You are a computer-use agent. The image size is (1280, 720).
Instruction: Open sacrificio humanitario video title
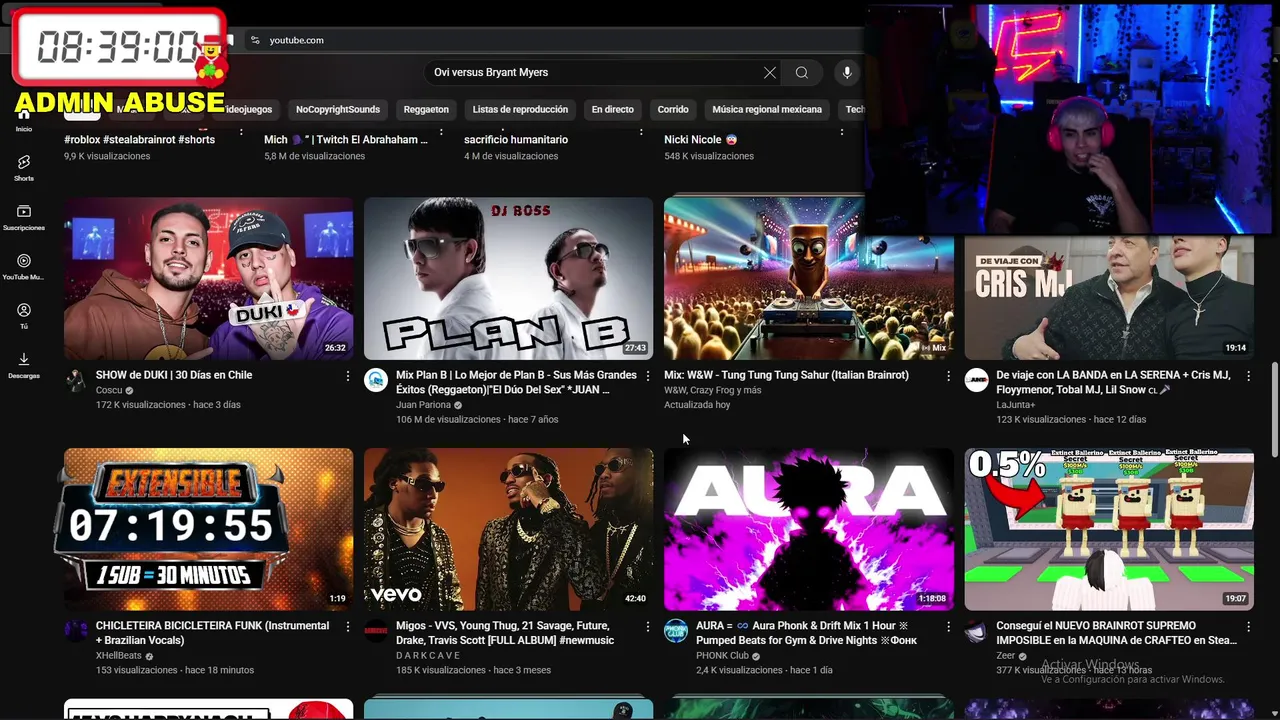pyautogui.click(x=516, y=140)
